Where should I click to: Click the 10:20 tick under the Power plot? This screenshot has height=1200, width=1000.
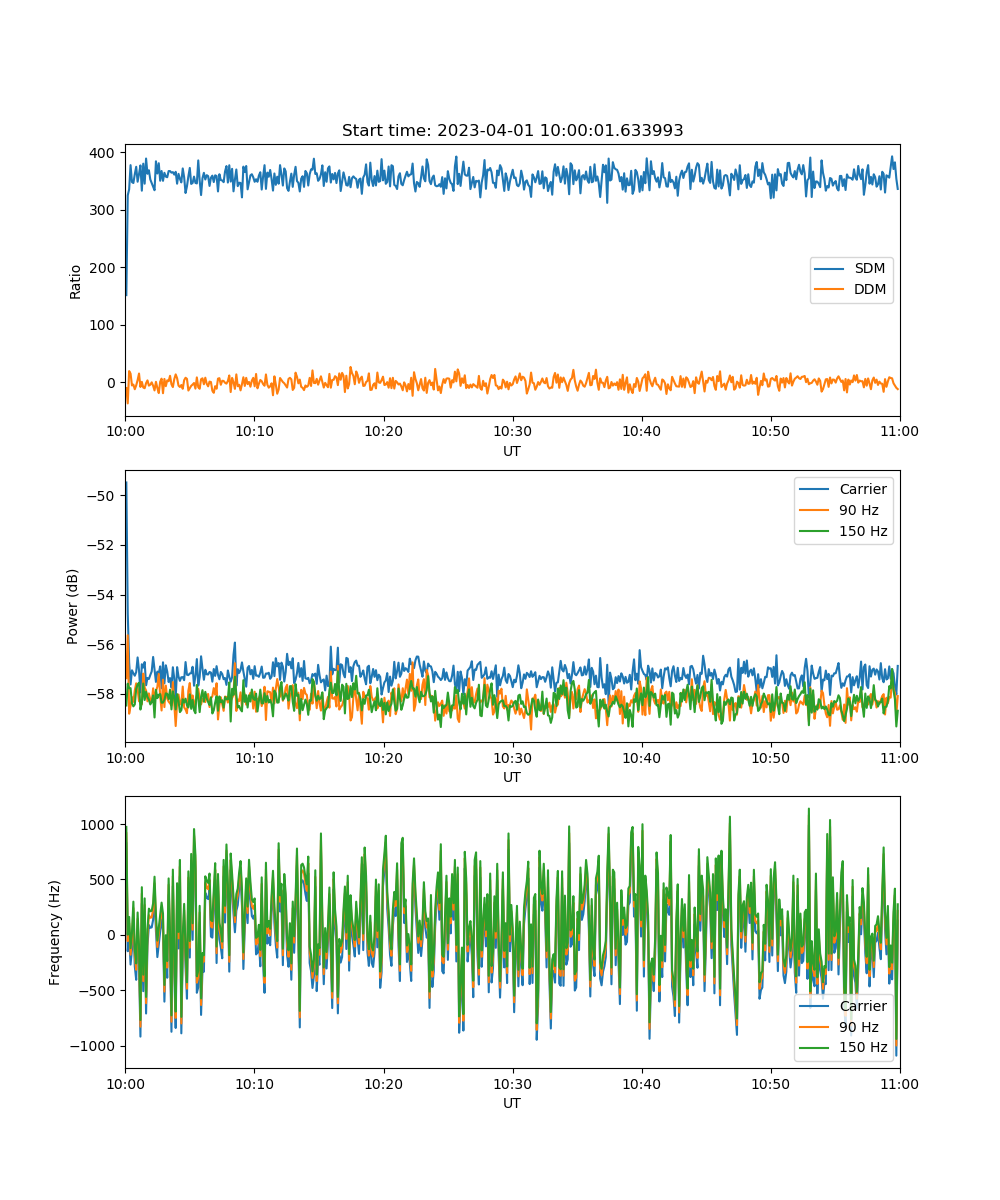[383, 757]
